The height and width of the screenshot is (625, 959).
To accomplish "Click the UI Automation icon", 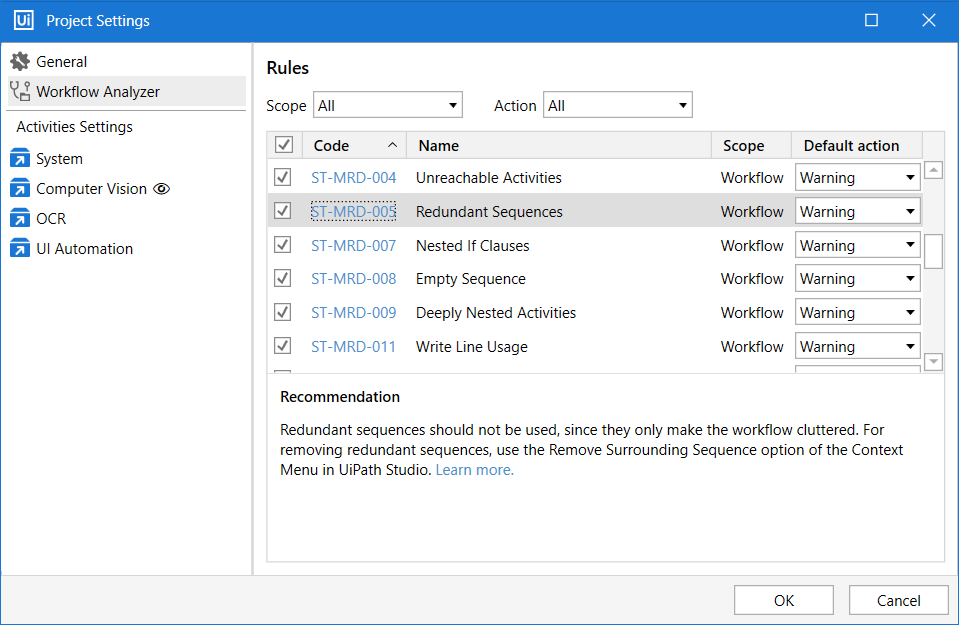I will 20,249.
